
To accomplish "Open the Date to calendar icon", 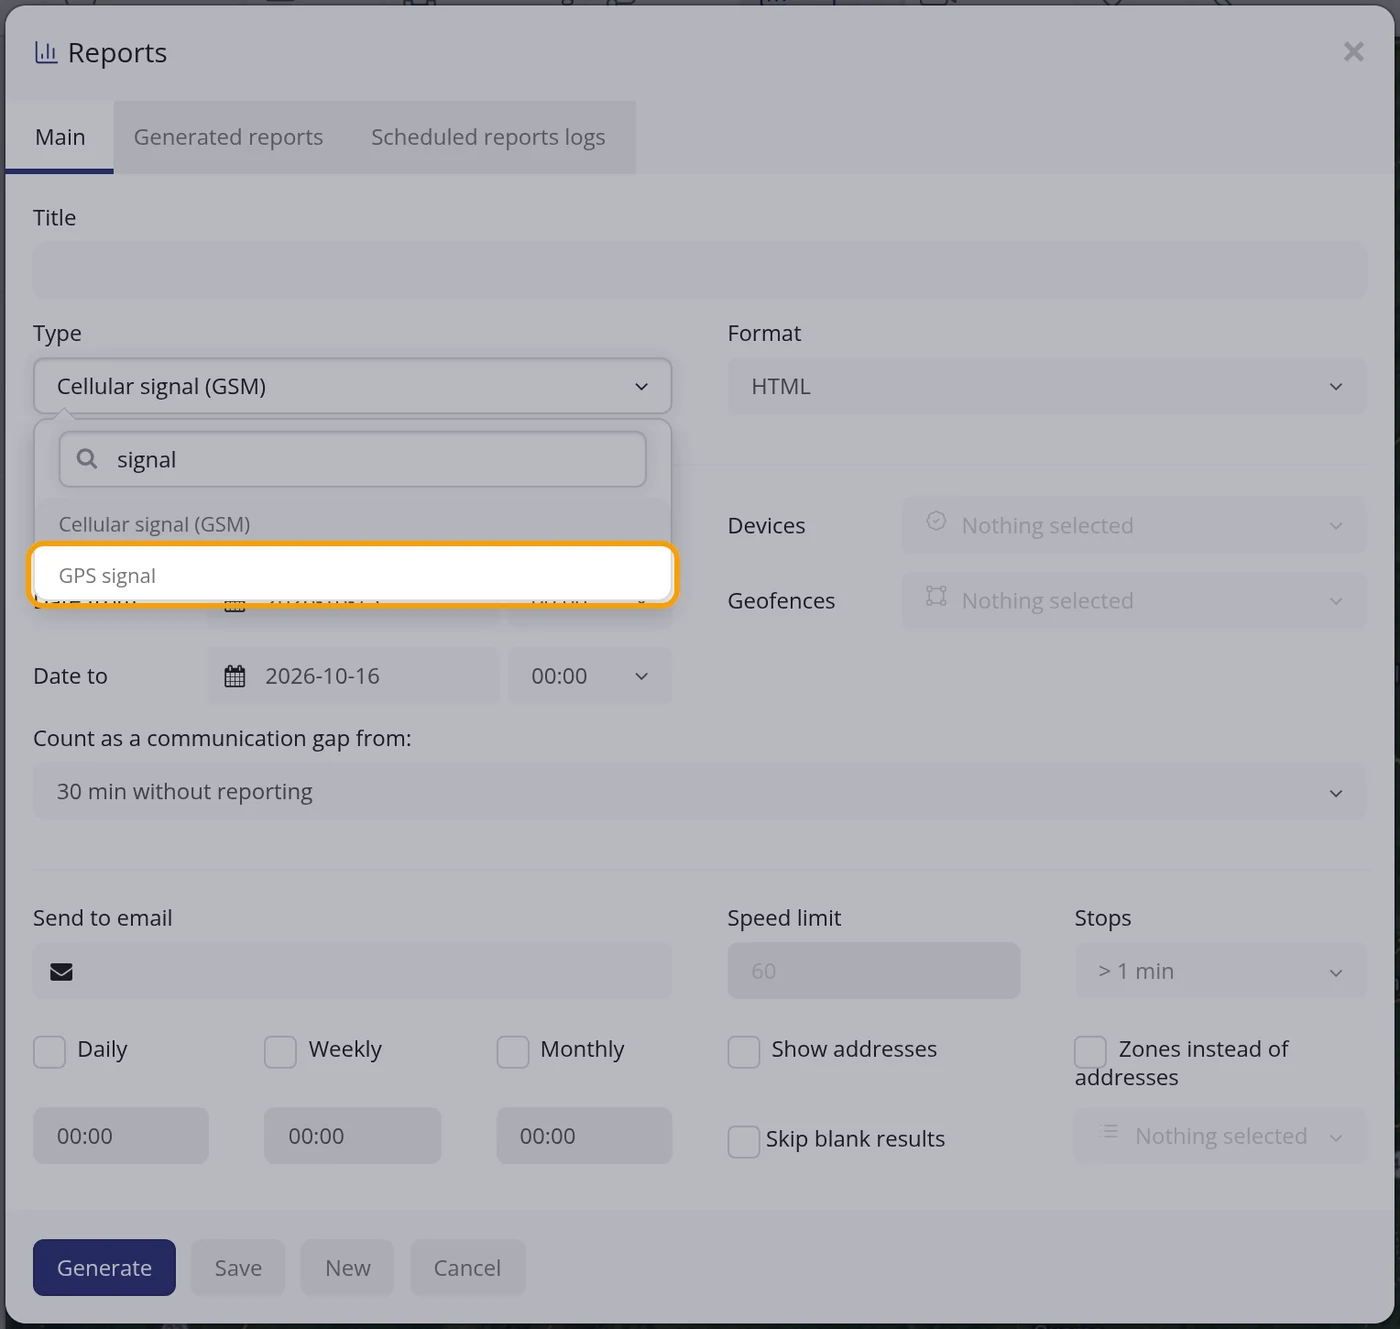I will [x=235, y=676].
